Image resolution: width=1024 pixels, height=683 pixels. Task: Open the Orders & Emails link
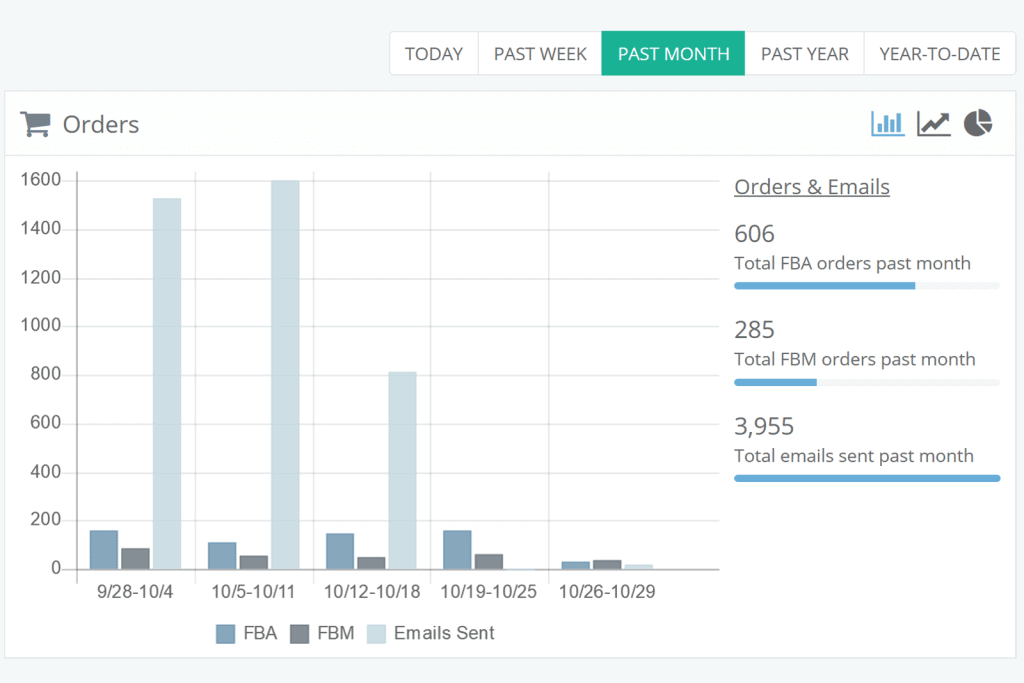click(811, 187)
